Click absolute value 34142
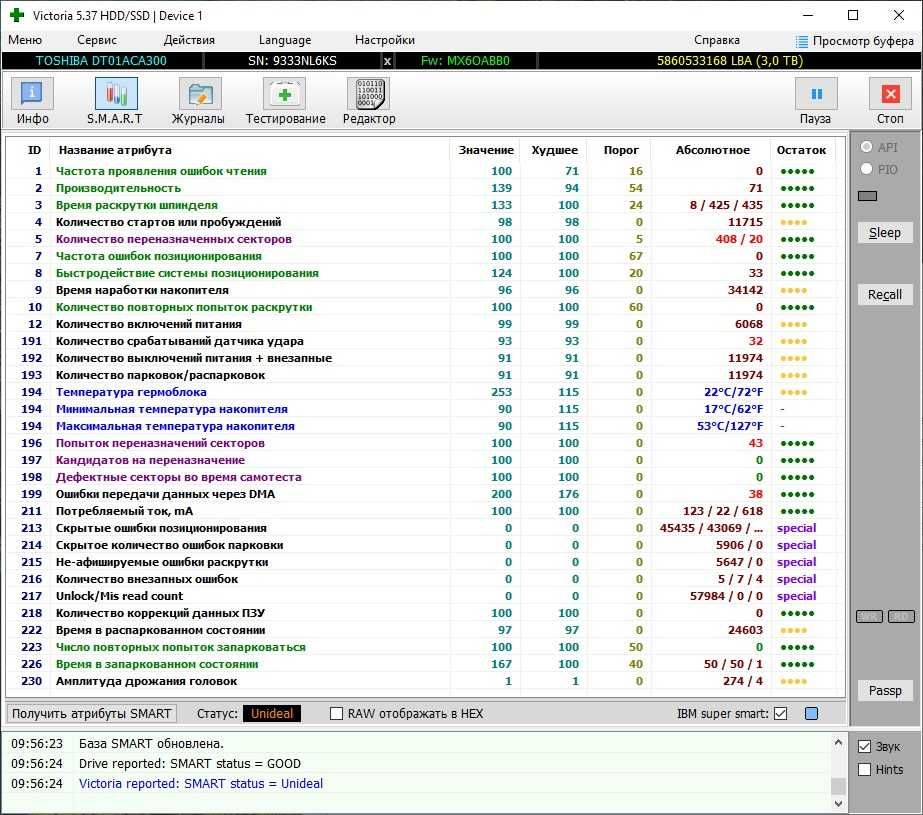This screenshot has height=815, width=923. tap(745, 290)
